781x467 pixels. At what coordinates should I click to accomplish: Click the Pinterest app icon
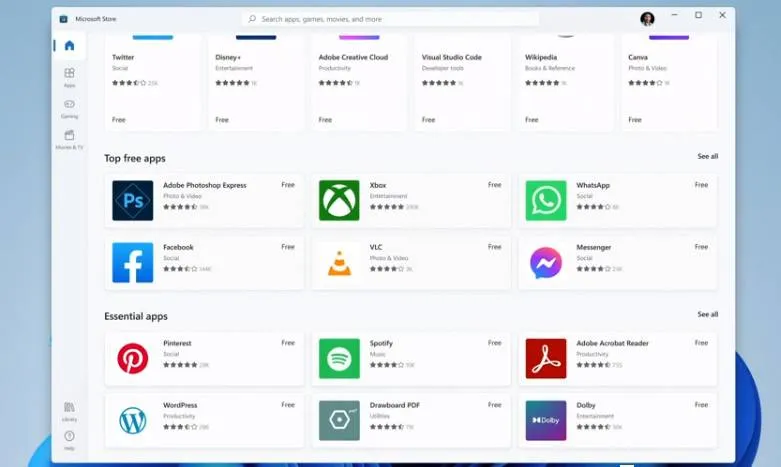(x=132, y=358)
